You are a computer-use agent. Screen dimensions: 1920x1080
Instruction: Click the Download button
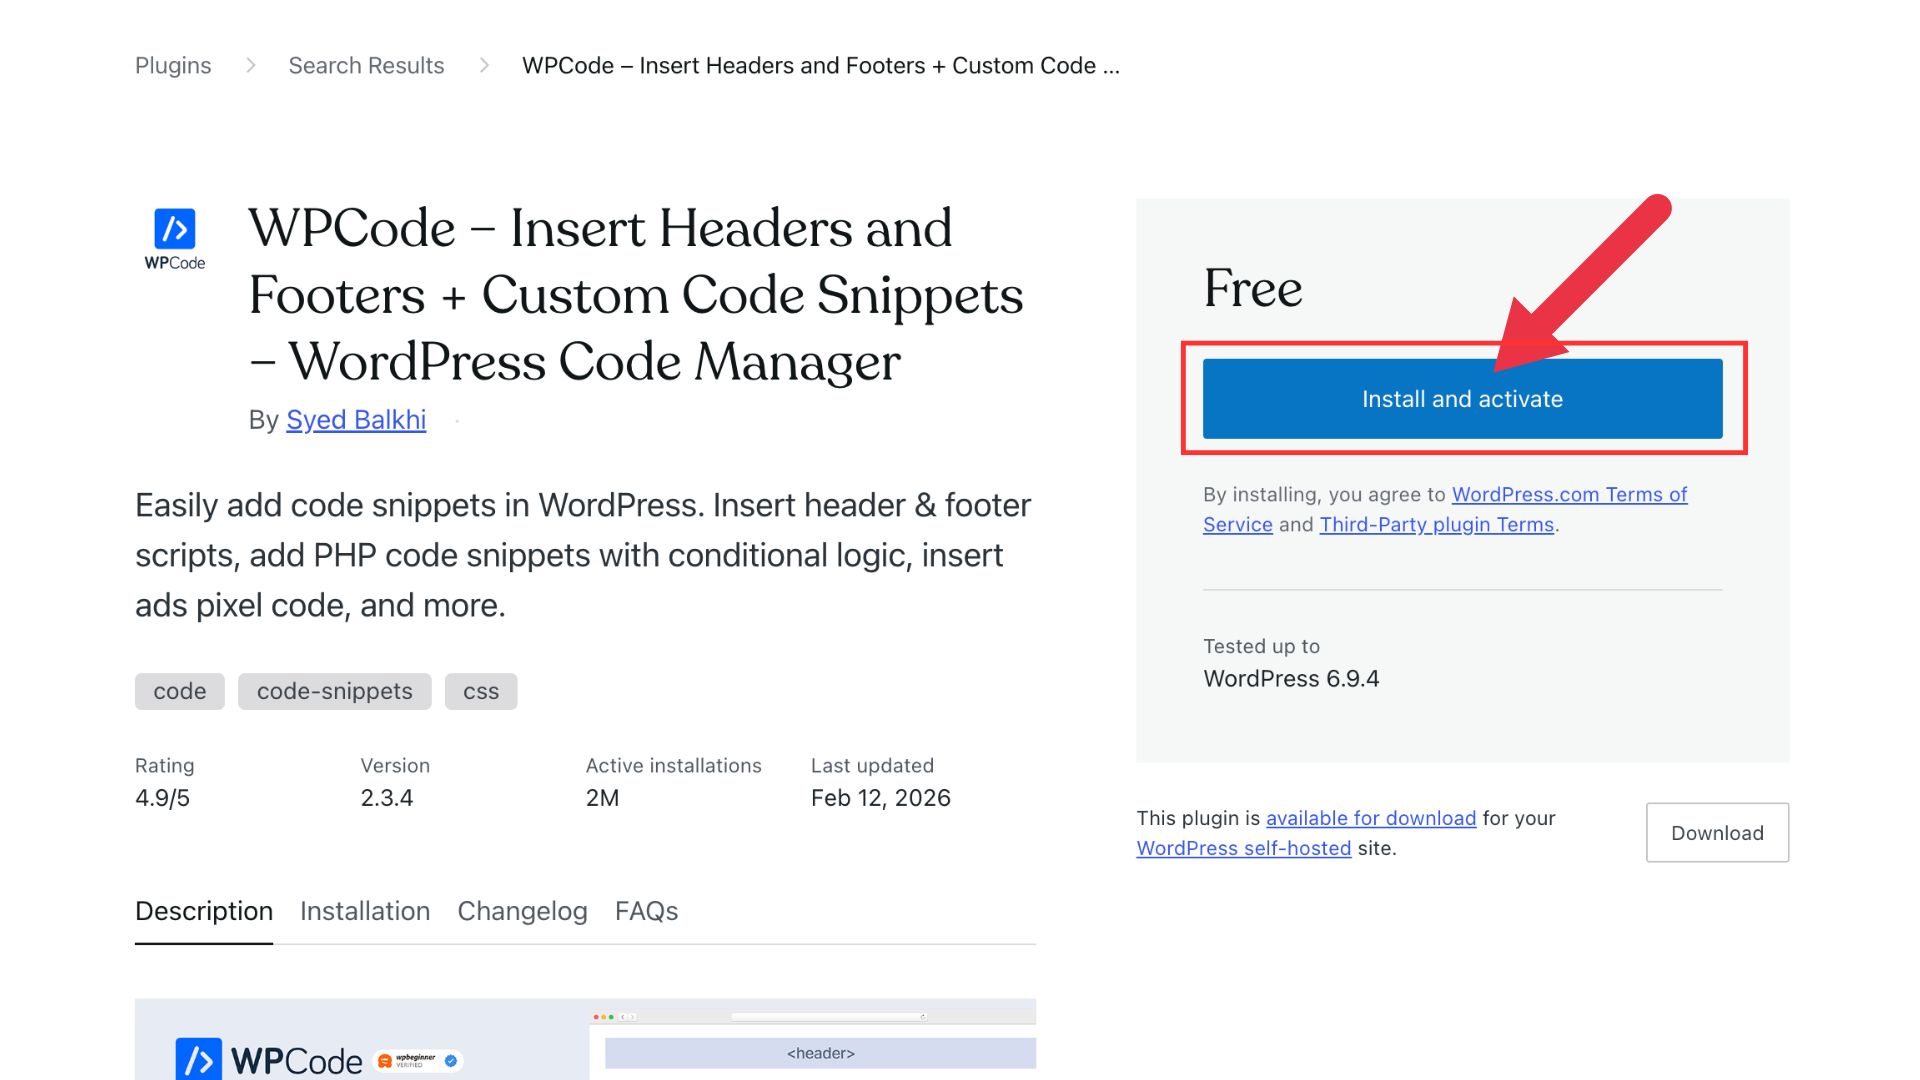1717,833
